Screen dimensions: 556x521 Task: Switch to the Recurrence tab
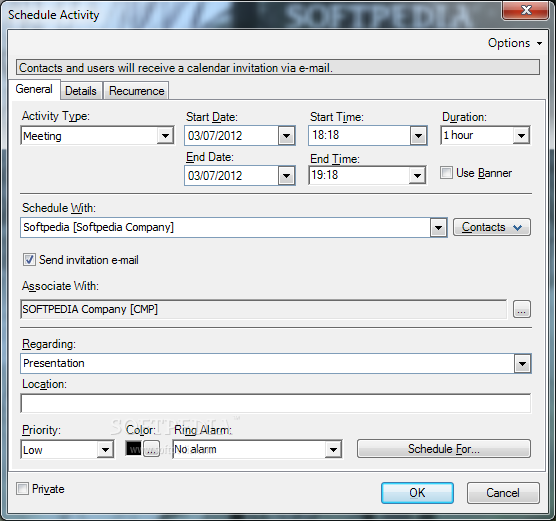(x=137, y=91)
